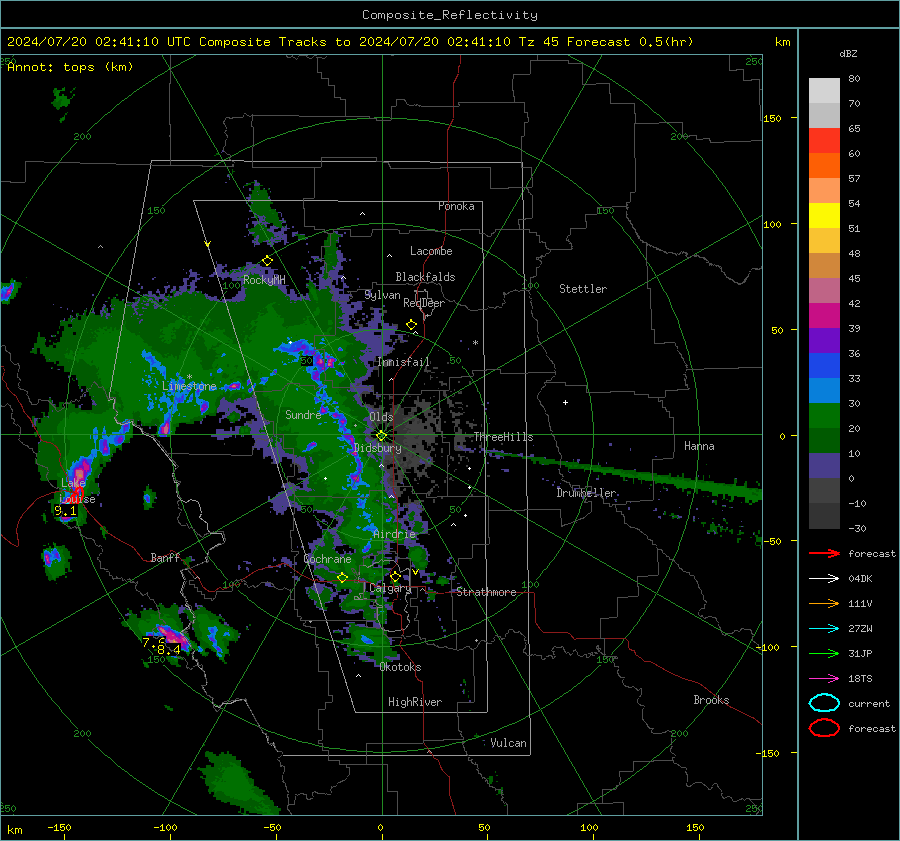This screenshot has height=841, width=900.
Task: Click the green 31JP arrow icon
Action: [x=824, y=653]
